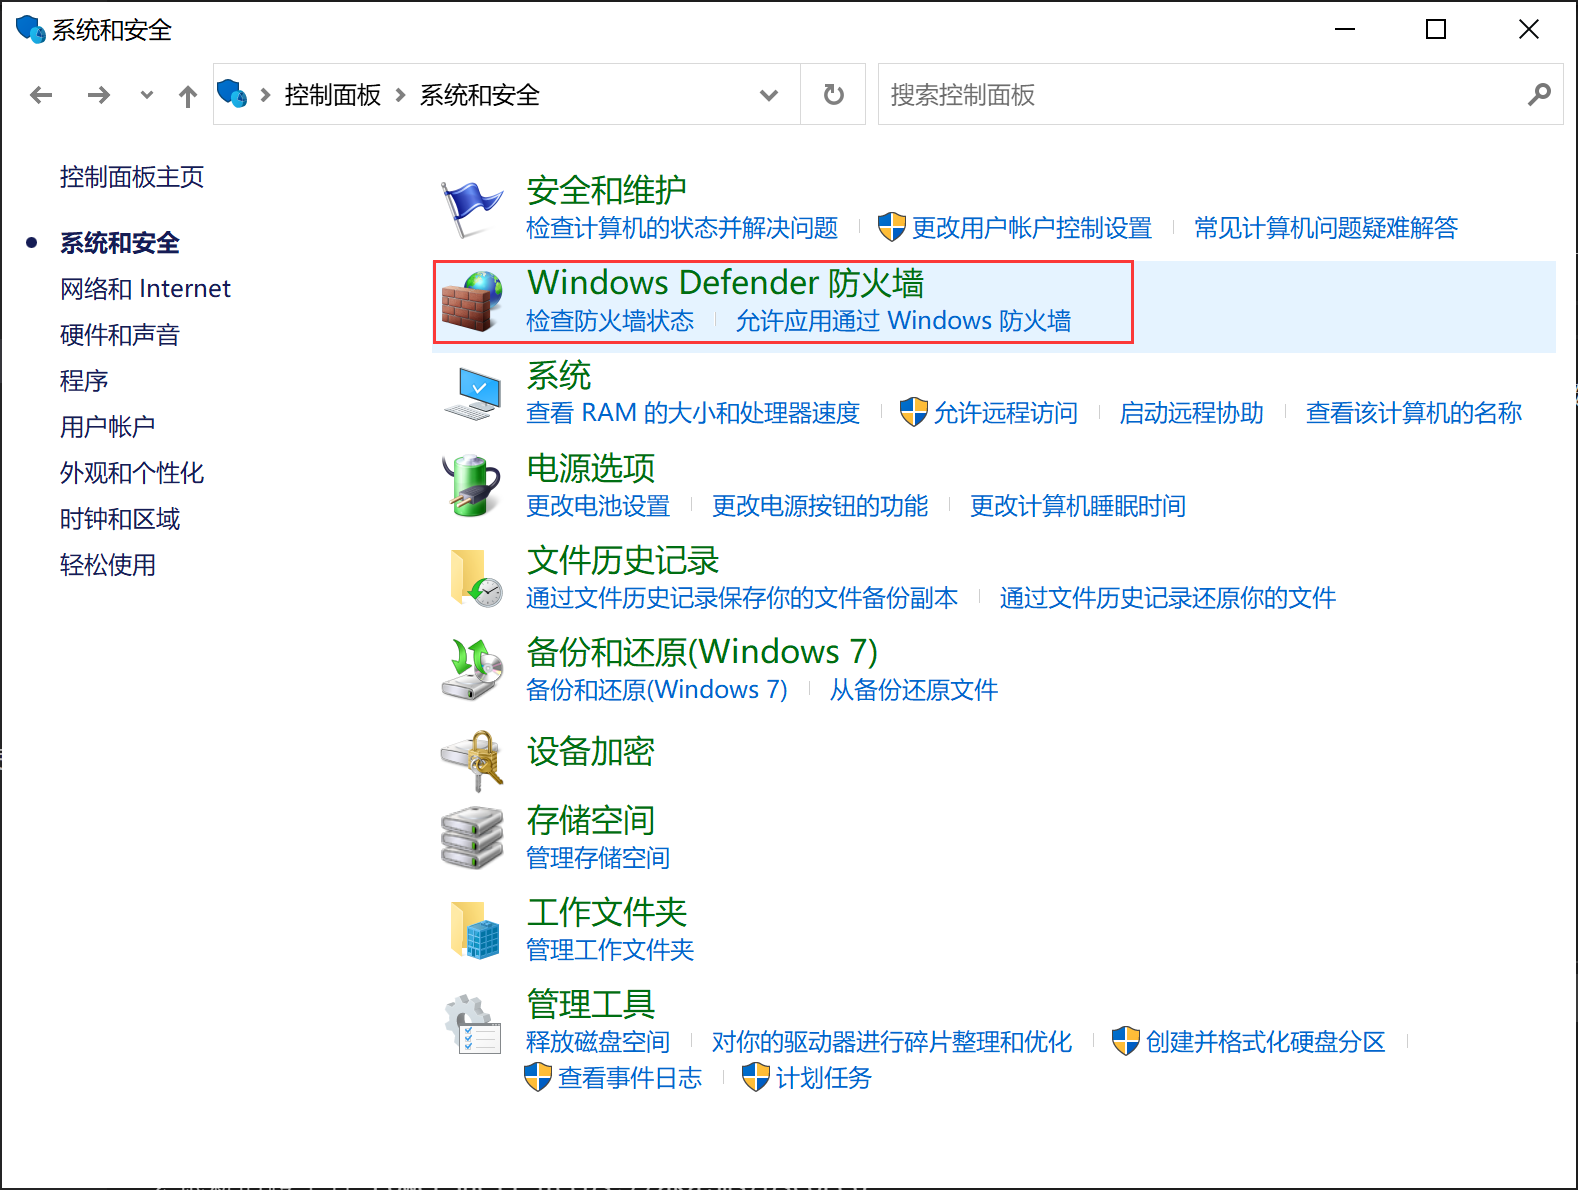Expand the chevron after 控制面板 breadcrumb
The width and height of the screenshot is (1578, 1190).
click(401, 95)
